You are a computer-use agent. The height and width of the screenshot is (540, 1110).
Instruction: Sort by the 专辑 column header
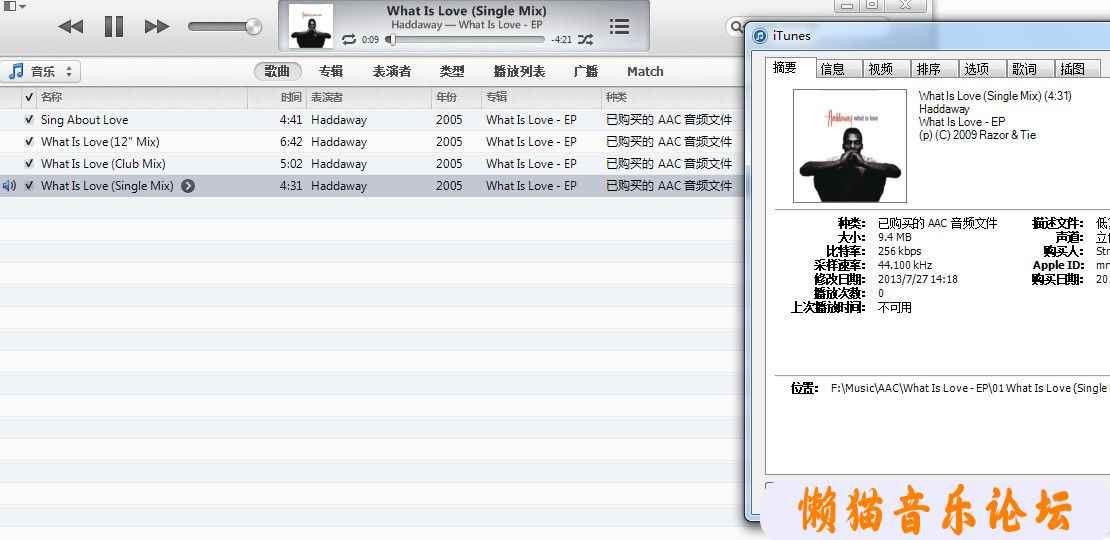[540, 97]
